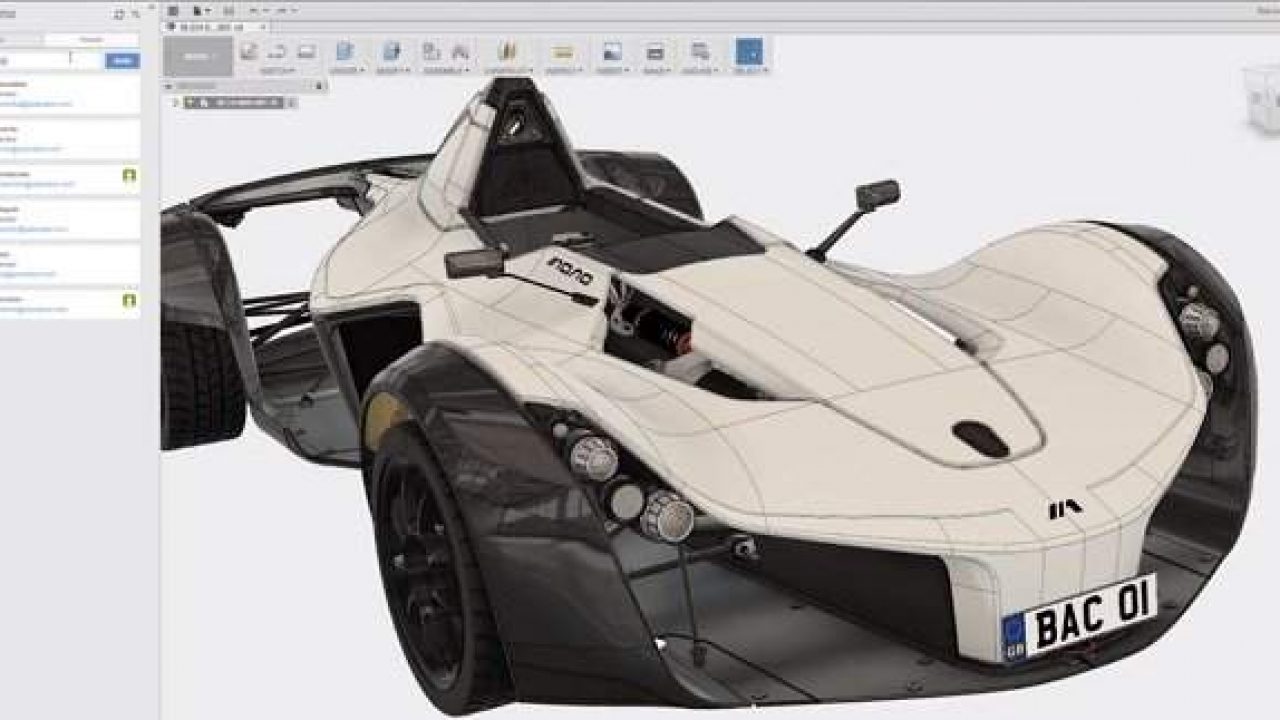Image resolution: width=1280 pixels, height=720 pixels.
Task: Click the text field in the side panel
Action: tap(51, 60)
